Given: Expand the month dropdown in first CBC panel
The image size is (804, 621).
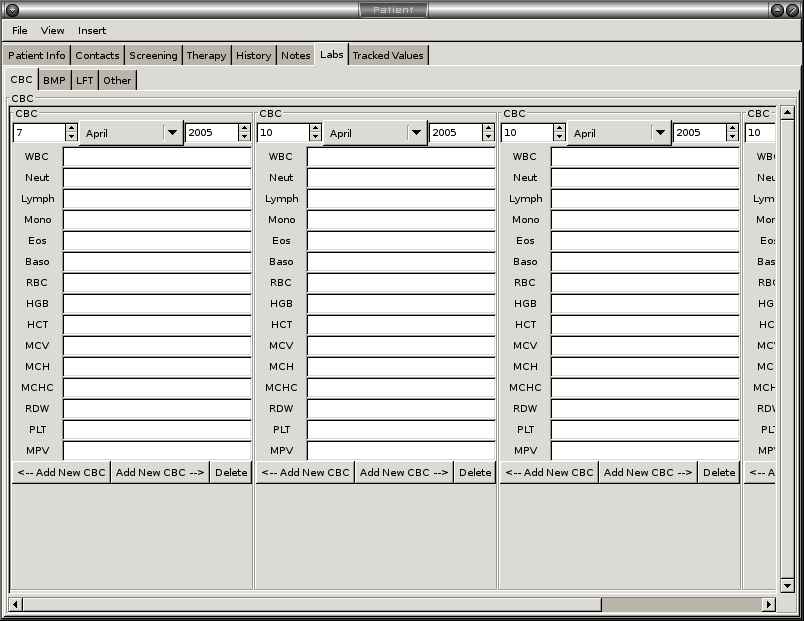Looking at the screenshot, I should (x=171, y=133).
